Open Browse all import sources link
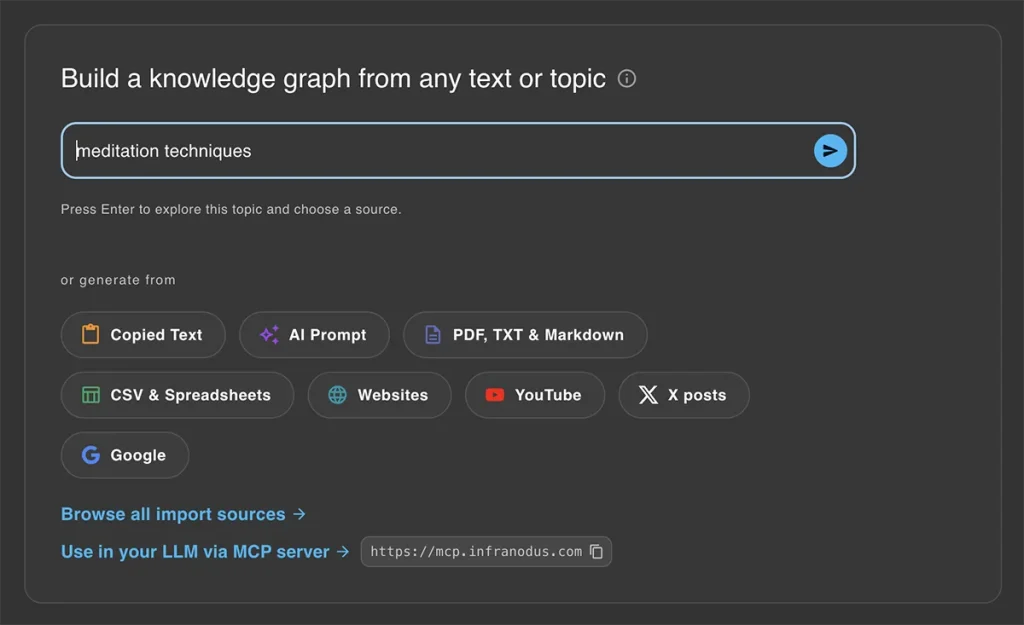The width and height of the screenshot is (1024, 625). pyautogui.click(x=184, y=514)
